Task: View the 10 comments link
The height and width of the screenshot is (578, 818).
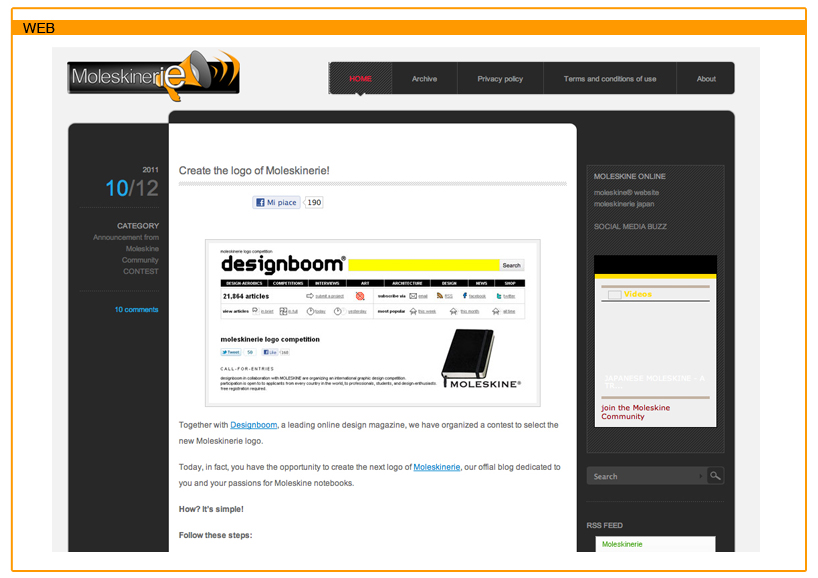Action: 136,310
